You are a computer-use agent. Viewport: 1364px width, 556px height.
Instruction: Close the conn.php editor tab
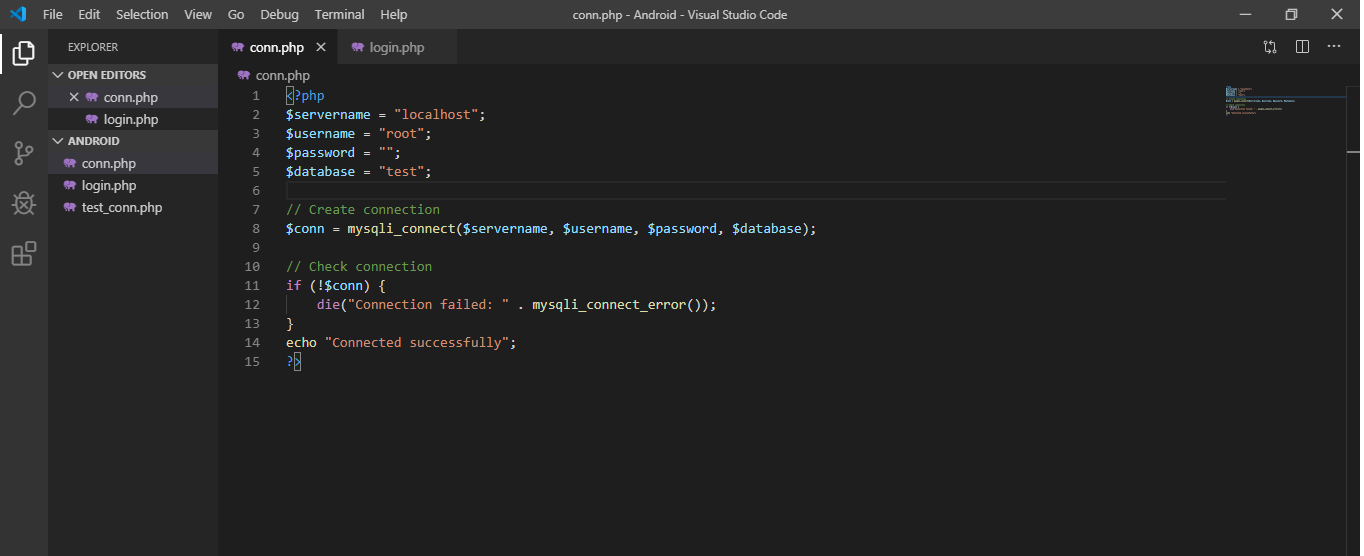coord(321,47)
